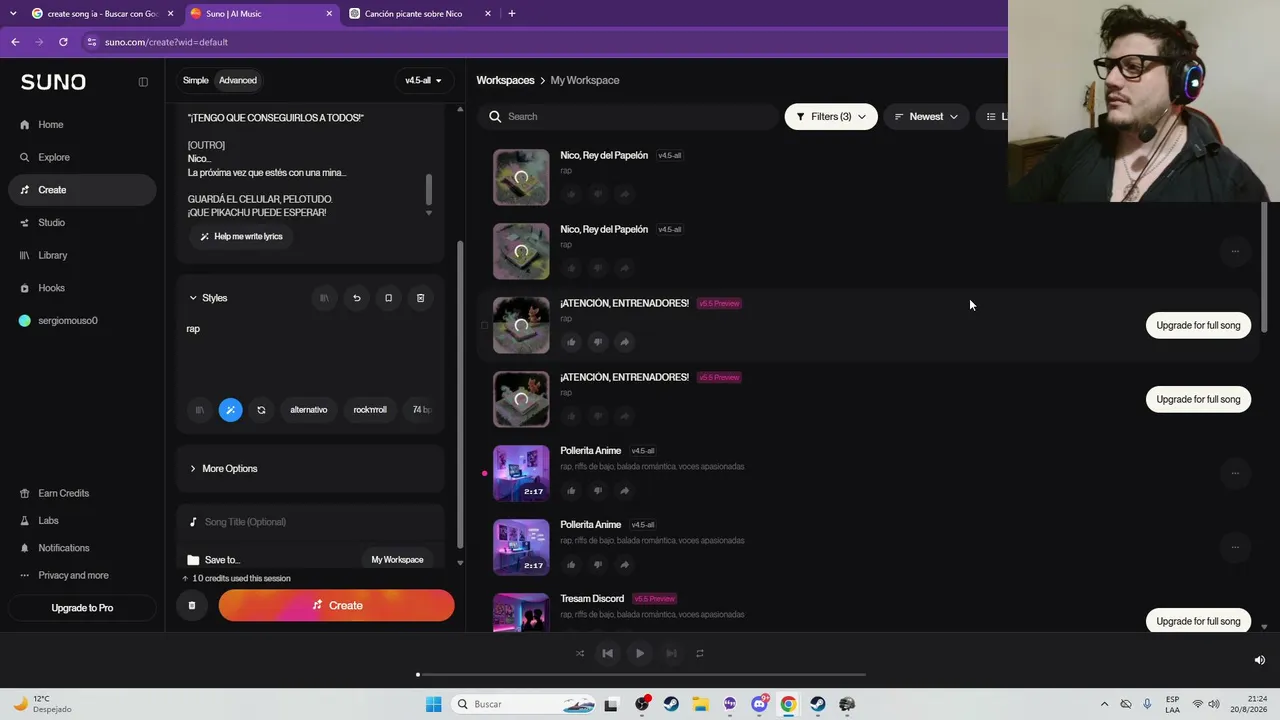Open a new browser tab

[512, 14]
